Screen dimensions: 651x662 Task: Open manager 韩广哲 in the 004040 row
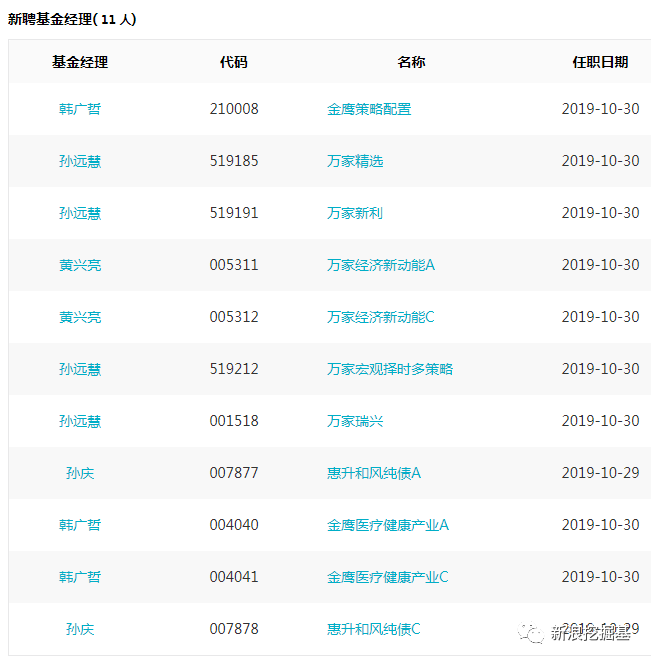coord(80,525)
